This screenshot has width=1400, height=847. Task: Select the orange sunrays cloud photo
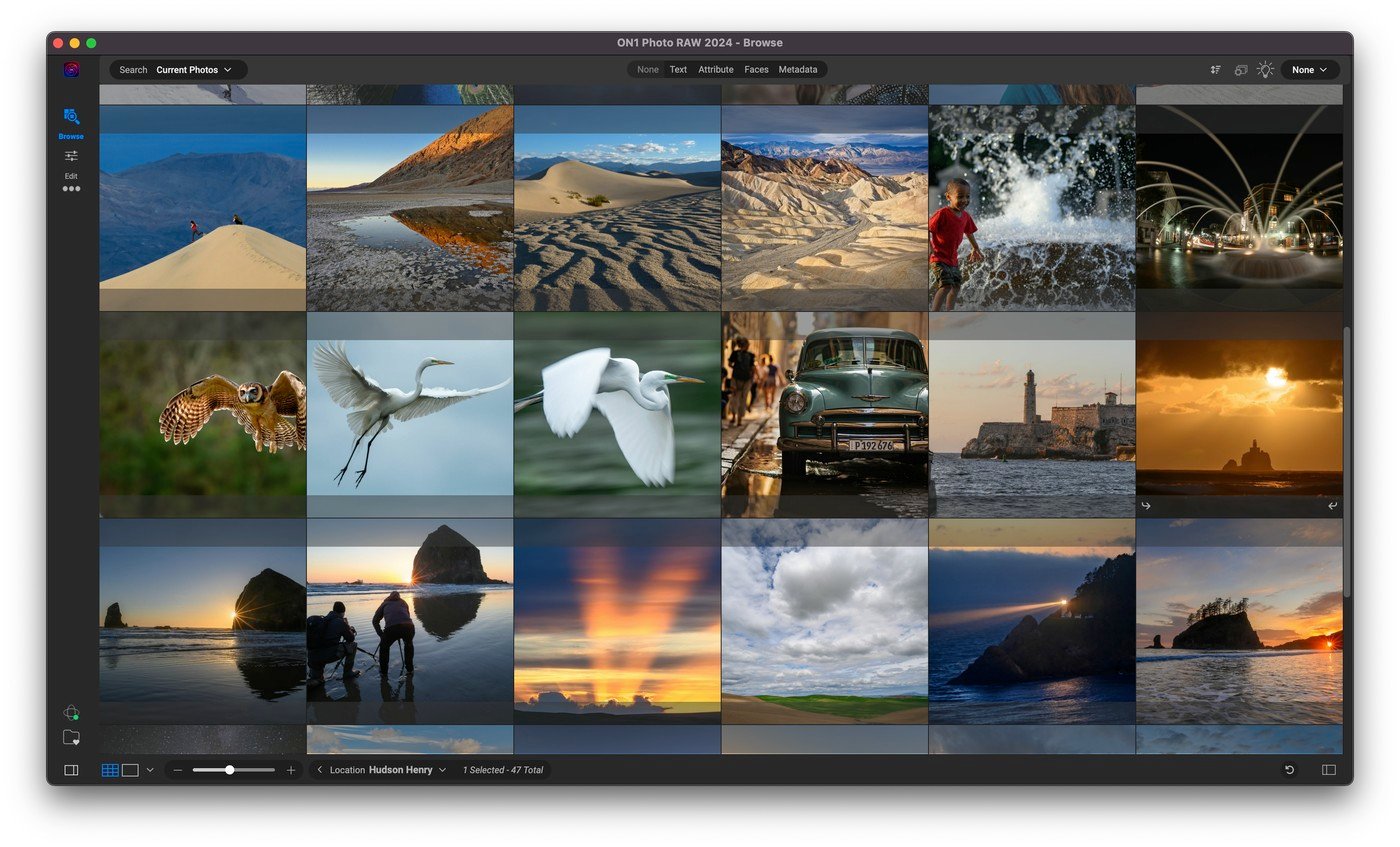click(x=617, y=621)
